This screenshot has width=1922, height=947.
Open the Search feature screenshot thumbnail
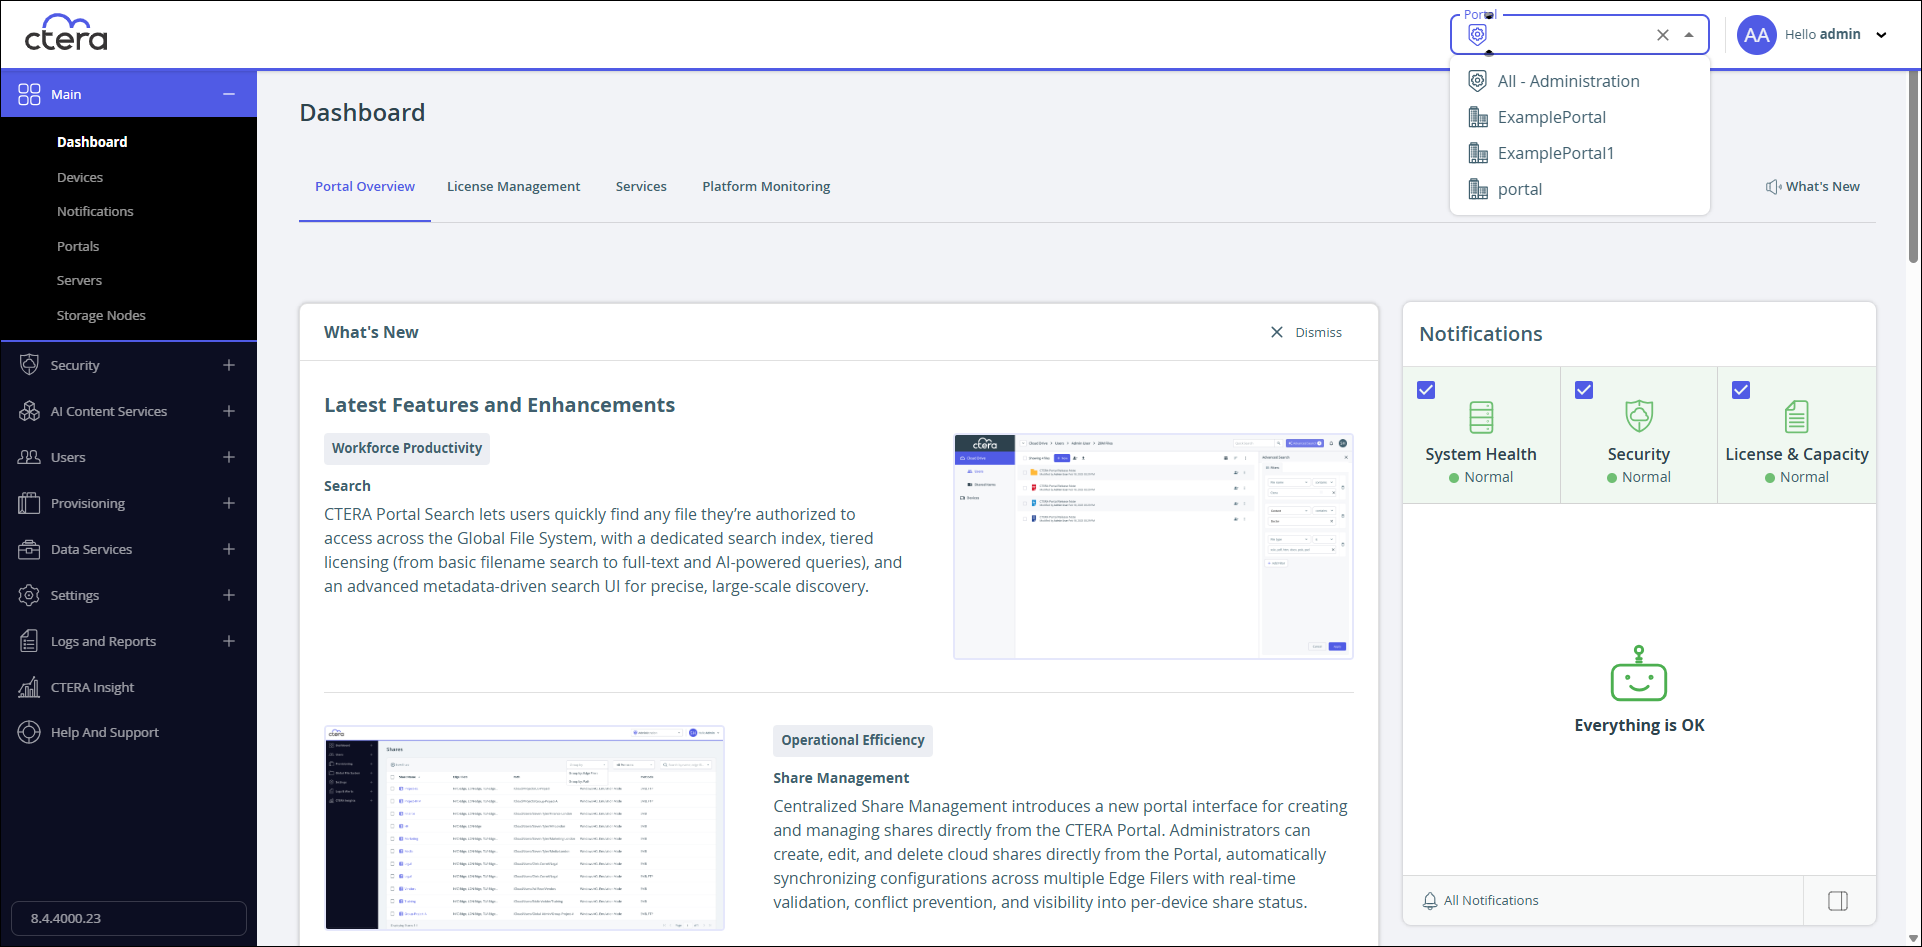1153,546
